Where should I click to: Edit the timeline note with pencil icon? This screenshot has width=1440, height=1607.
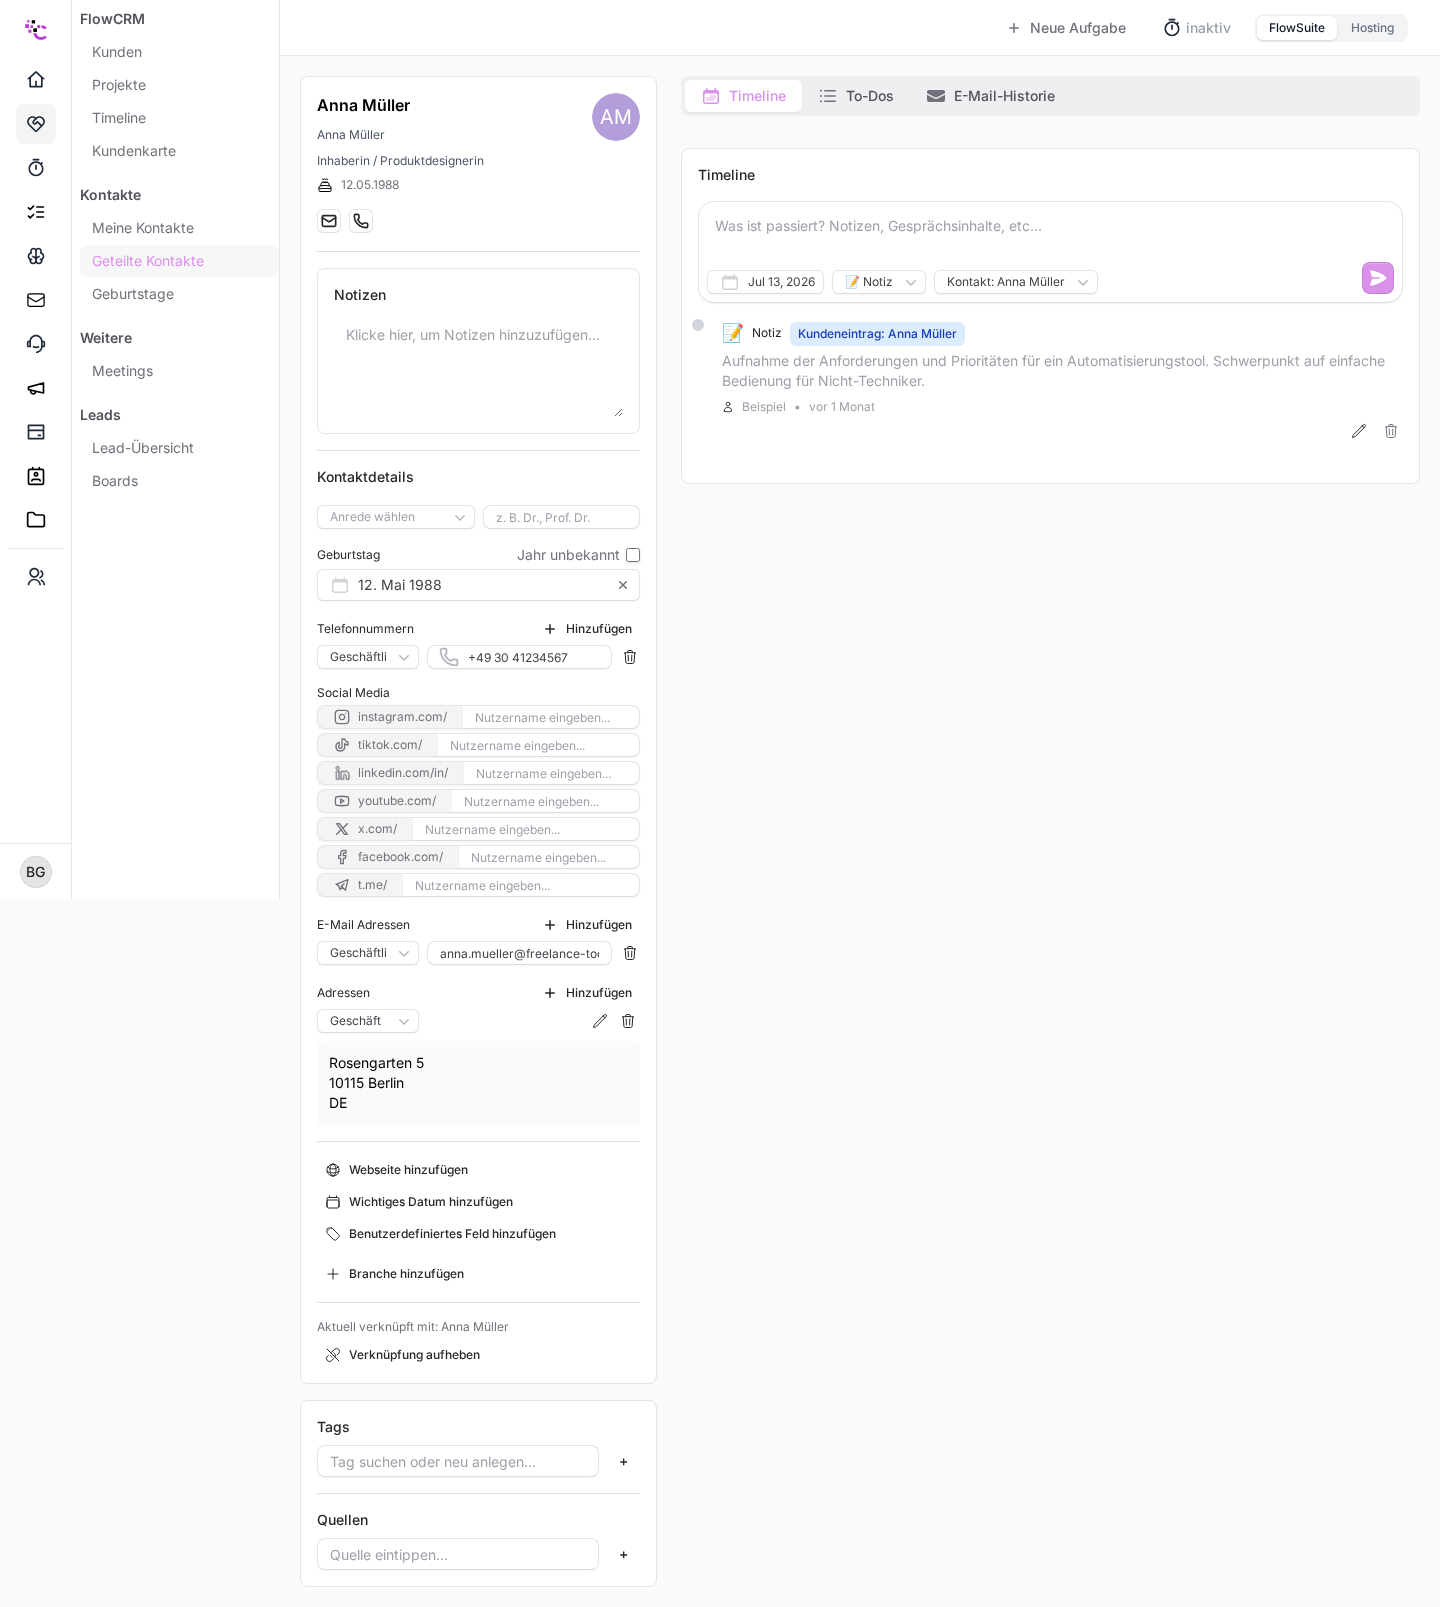1358,431
